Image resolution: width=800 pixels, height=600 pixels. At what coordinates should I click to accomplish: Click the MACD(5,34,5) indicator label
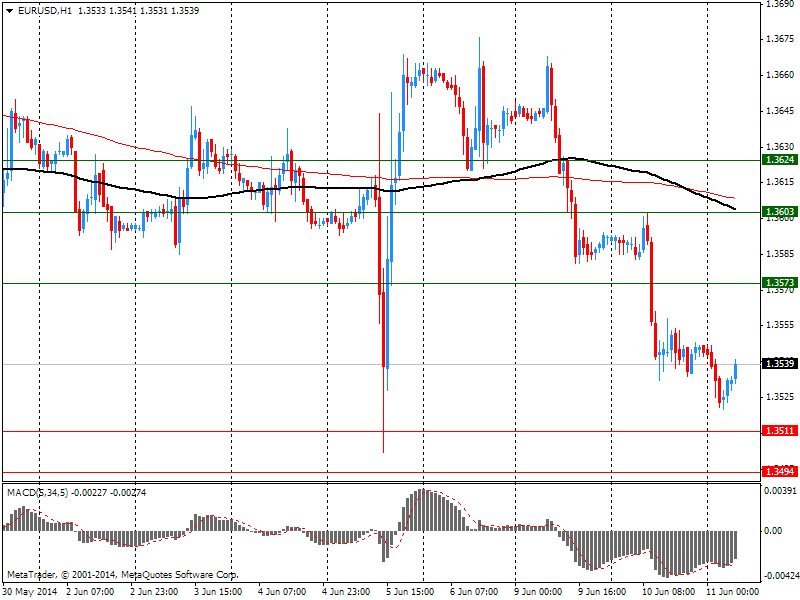tap(37, 493)
